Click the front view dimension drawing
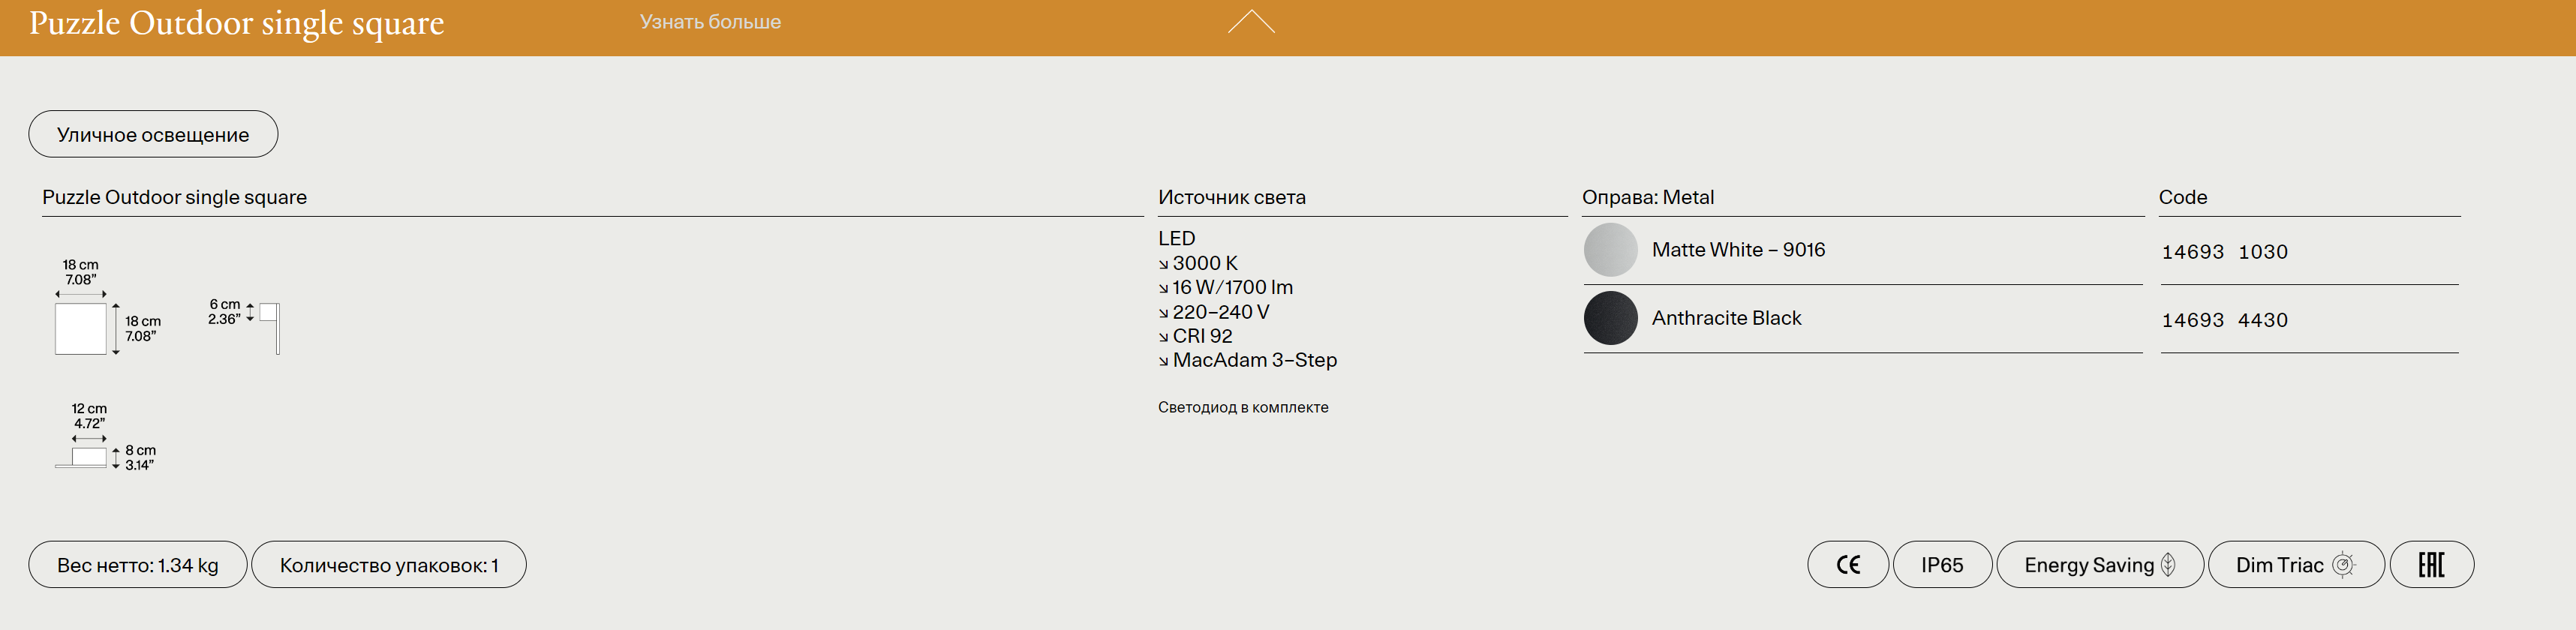Viewport: 2576px width, 630px height. click(x=81, y=329)
